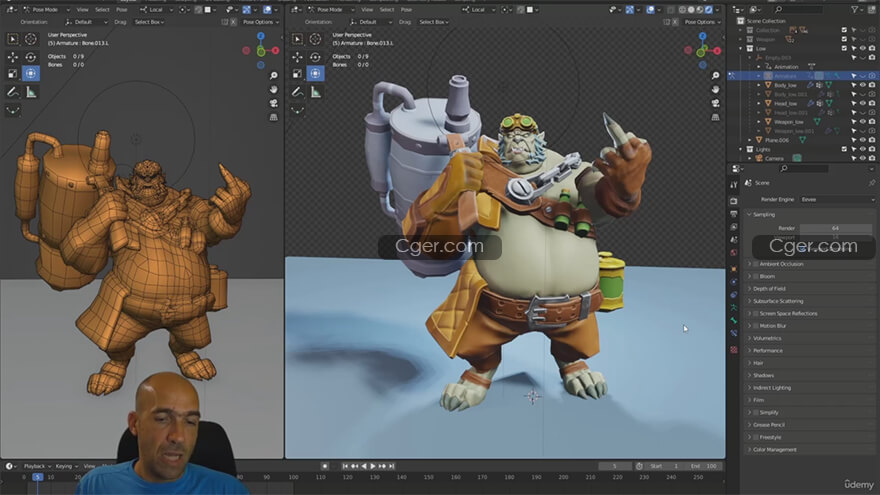Viewport: 880px width, 495px height.
Task: Choose the Move tool in right viewport
Action: [297, 57]
